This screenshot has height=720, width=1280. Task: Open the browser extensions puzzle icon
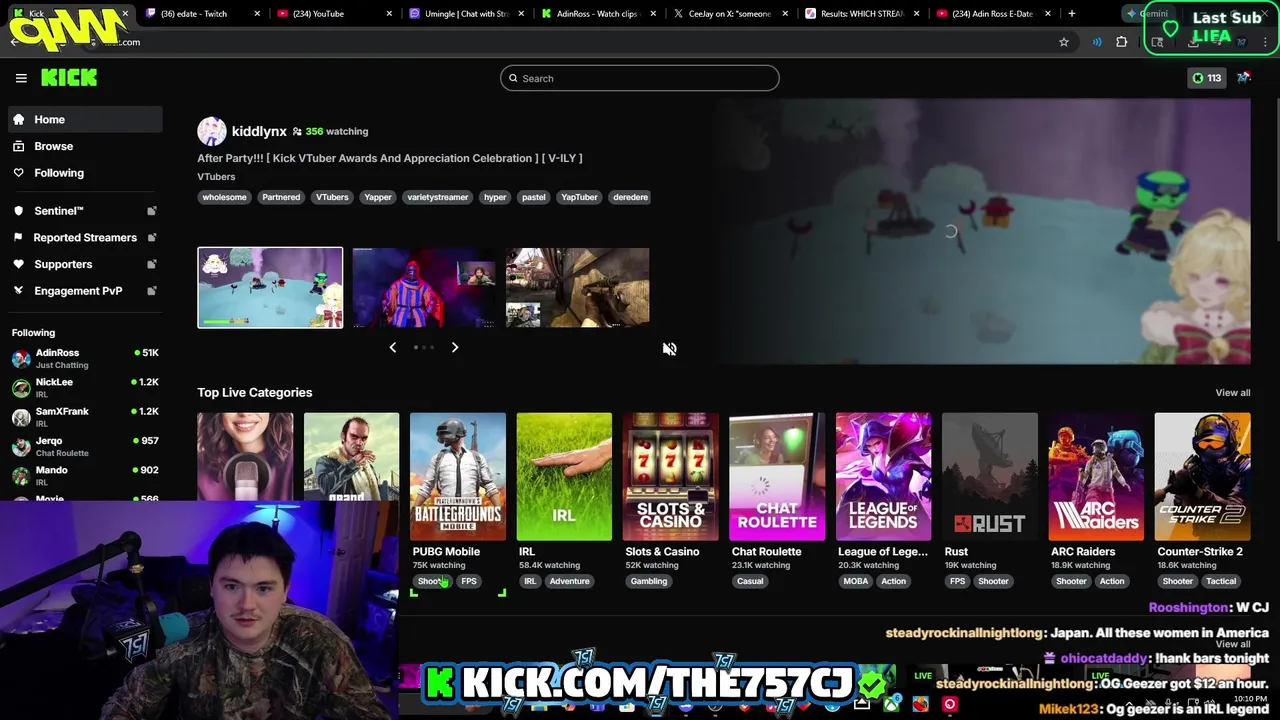(x=1121, y=42)
